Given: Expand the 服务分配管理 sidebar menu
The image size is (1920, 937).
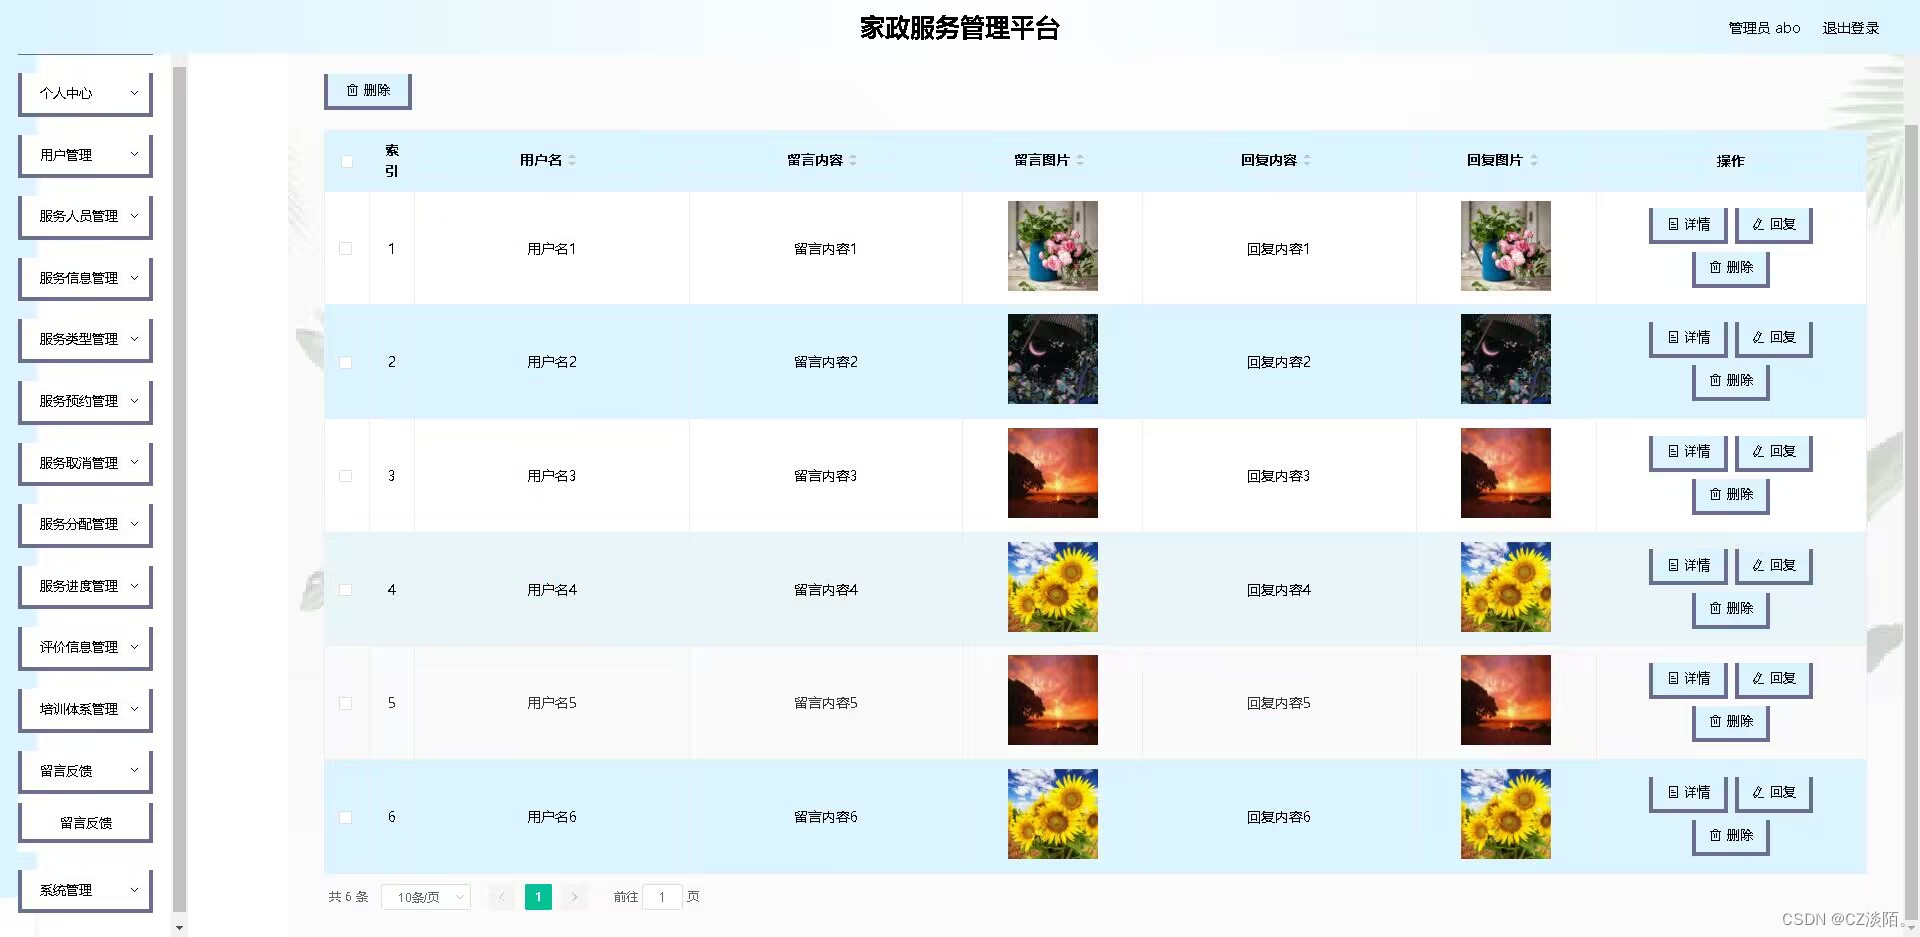Looking at the screenshot, I should pos(85,524).
